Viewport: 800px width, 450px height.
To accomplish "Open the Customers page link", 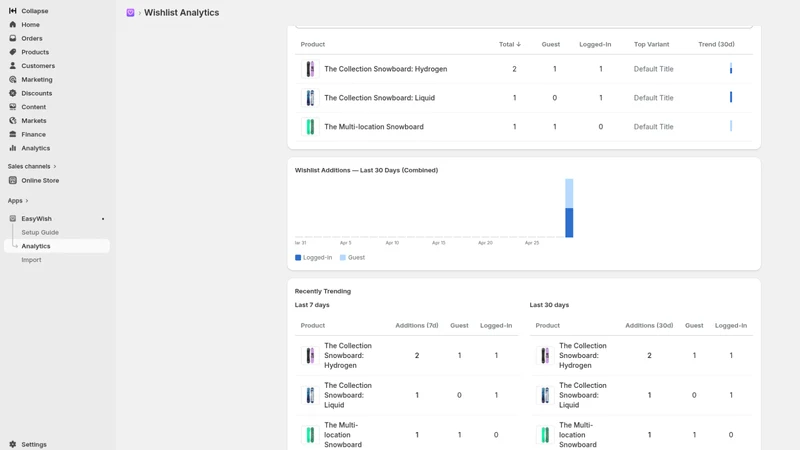I will pos(38,66).
